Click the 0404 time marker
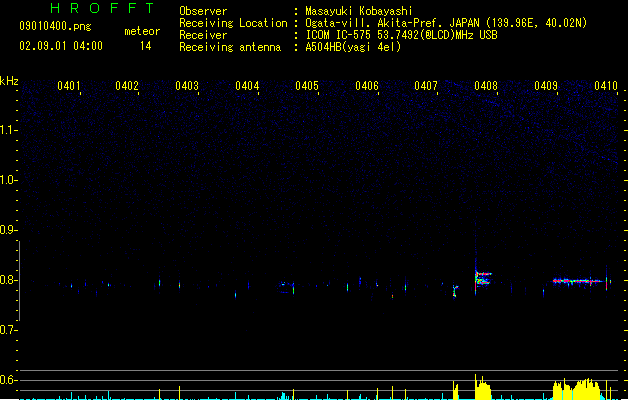Screen dimensions: 629x400 (247, 86)
